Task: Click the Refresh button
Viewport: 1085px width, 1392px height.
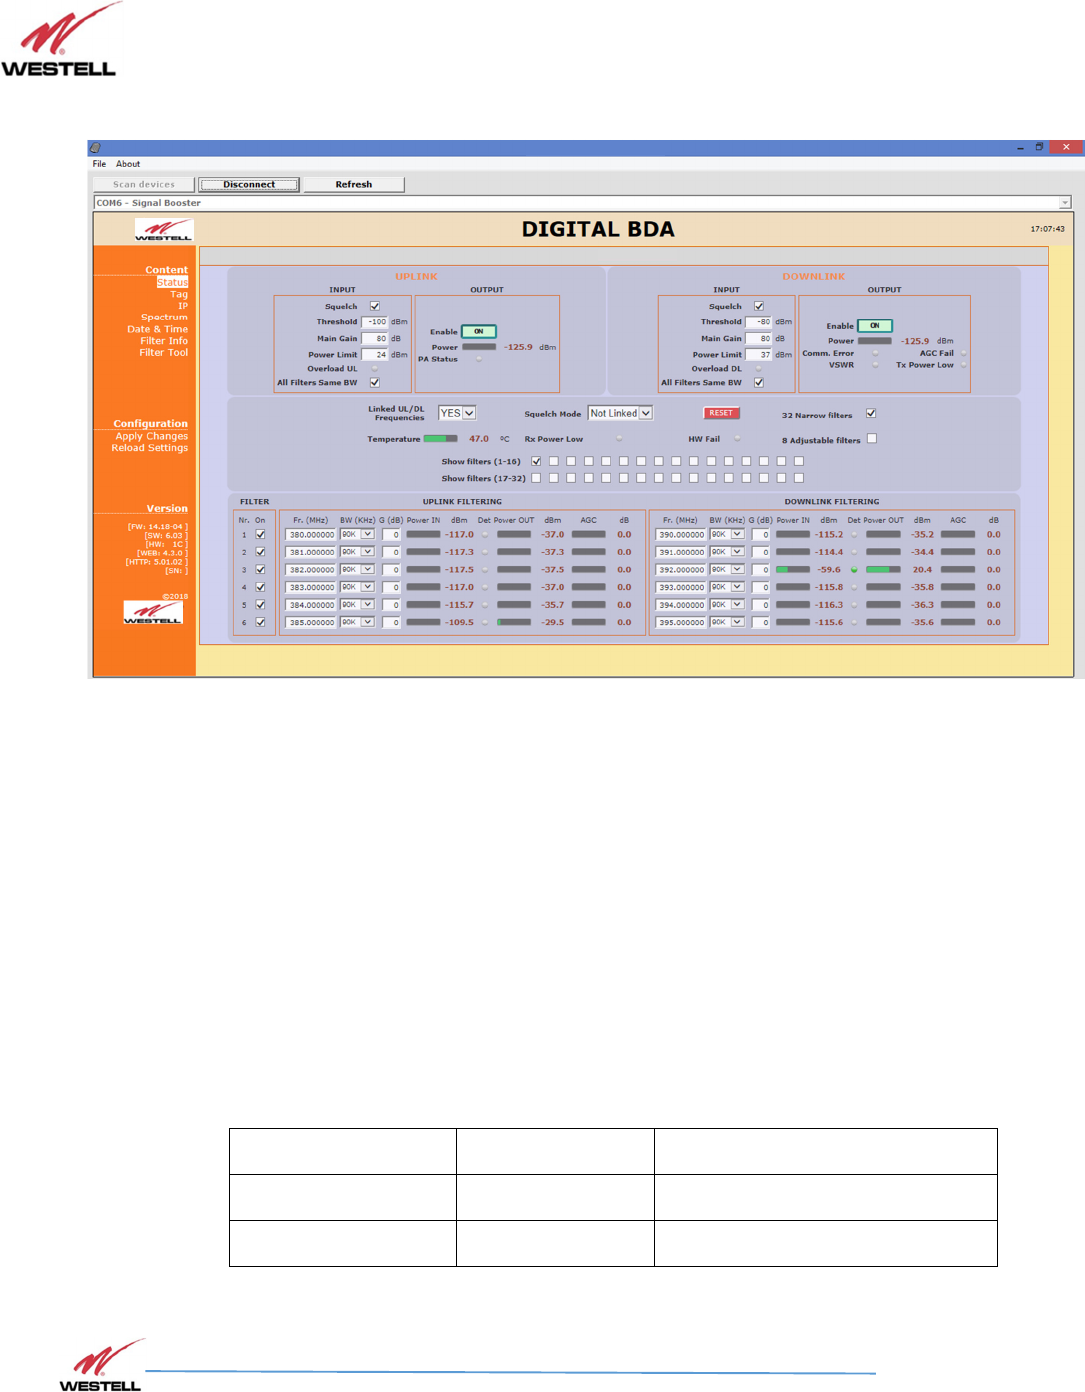Action: tap(354, 184)
